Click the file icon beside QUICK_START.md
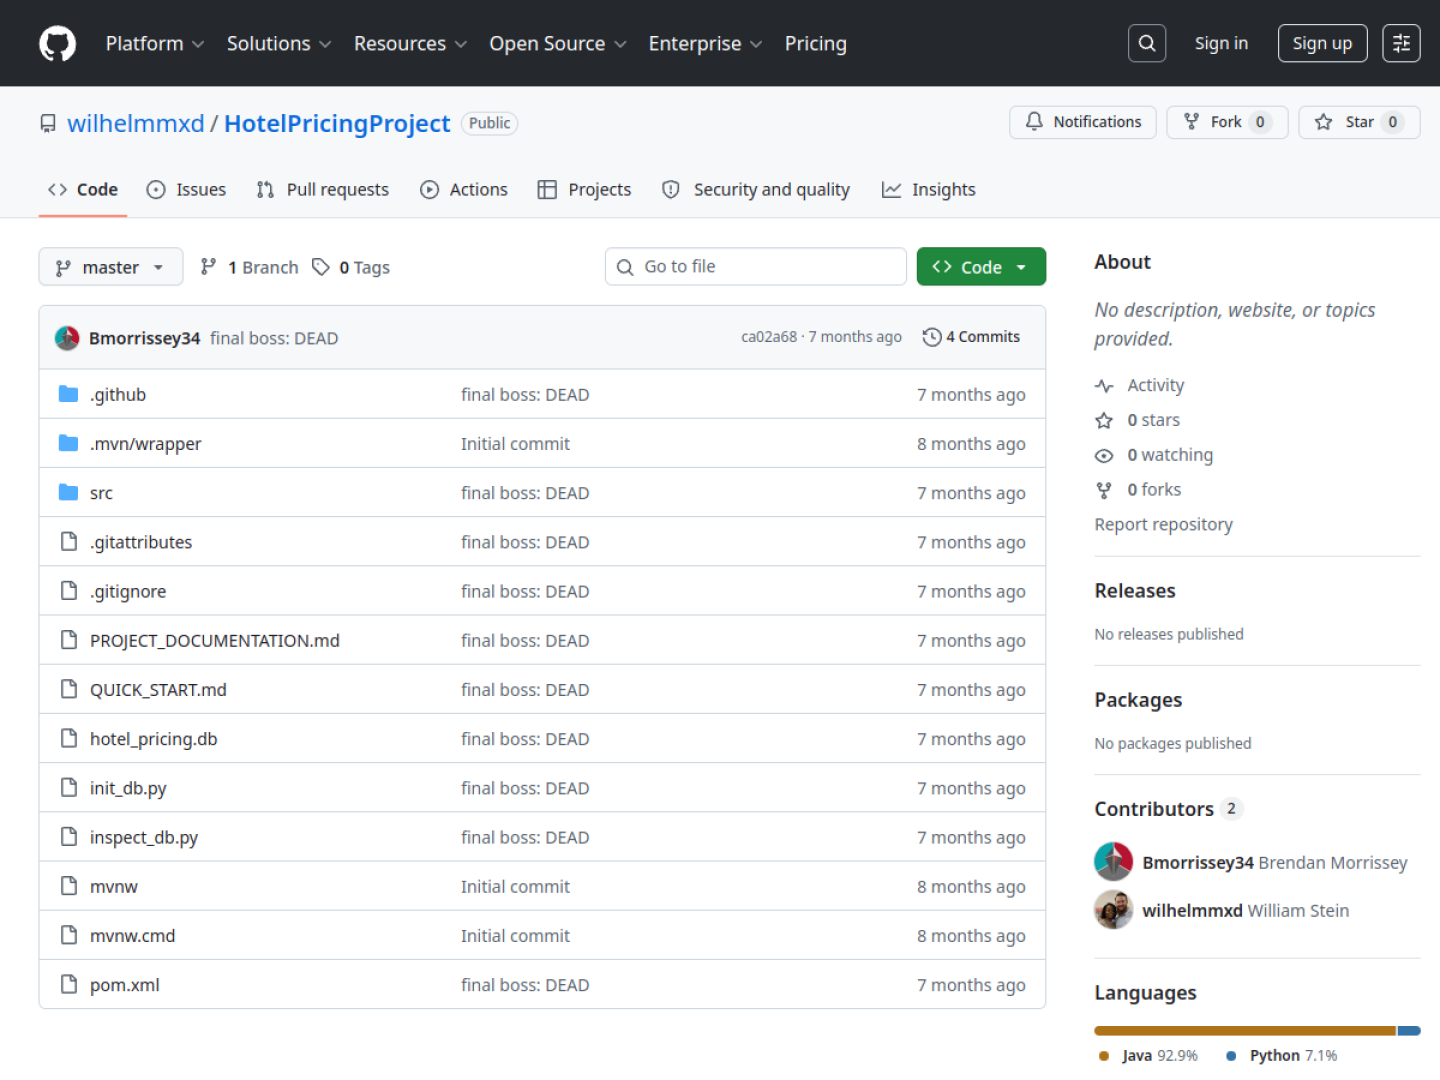This screenshot has height=1080, width=1440. coord(68,689)
